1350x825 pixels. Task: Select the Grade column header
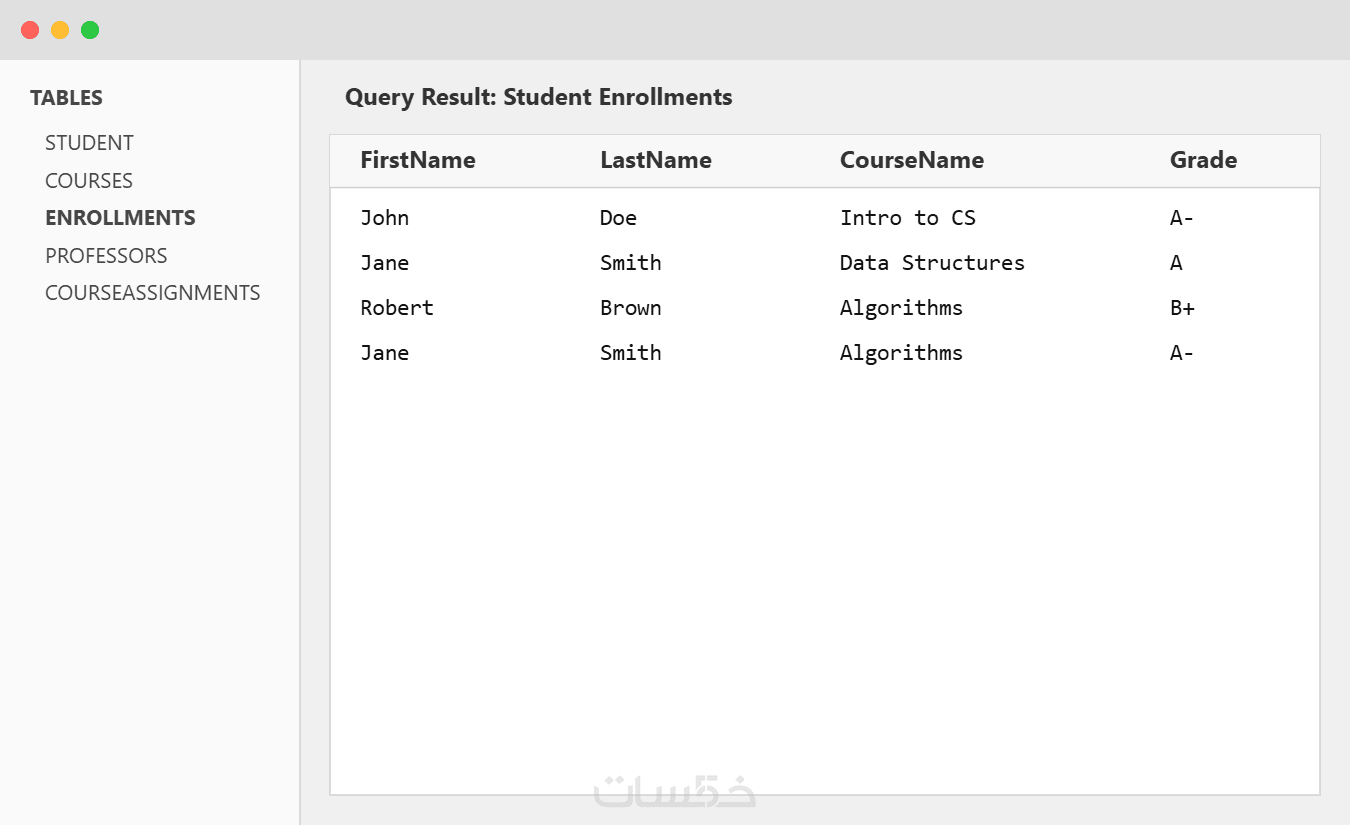[1203, 160]
